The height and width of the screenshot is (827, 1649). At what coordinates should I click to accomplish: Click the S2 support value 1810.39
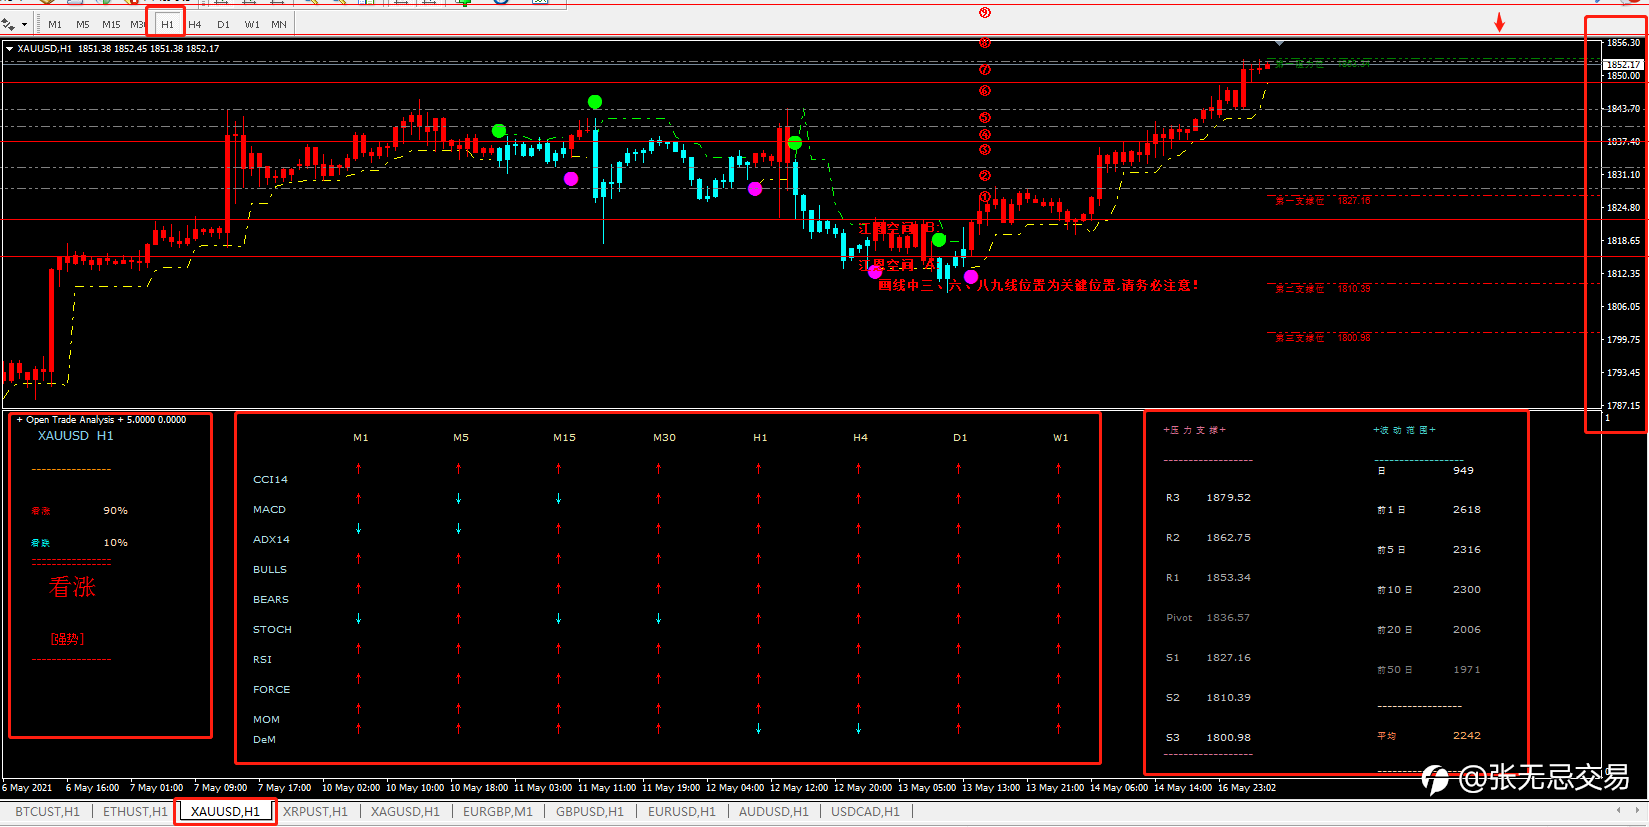(1228, 698)
